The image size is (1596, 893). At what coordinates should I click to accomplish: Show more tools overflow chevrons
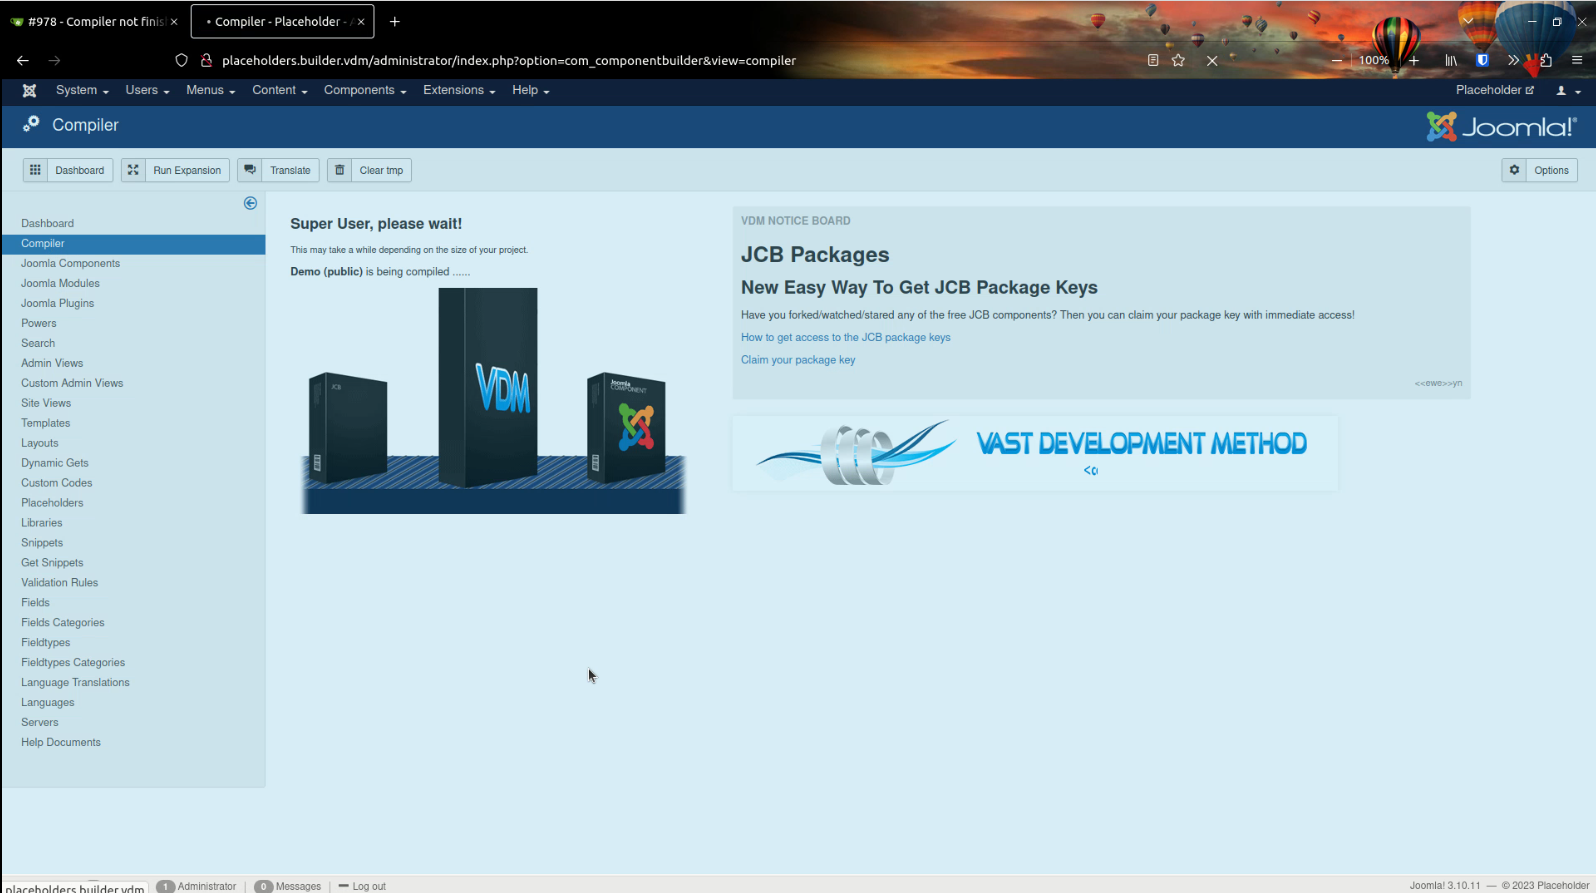(1513, 60)
